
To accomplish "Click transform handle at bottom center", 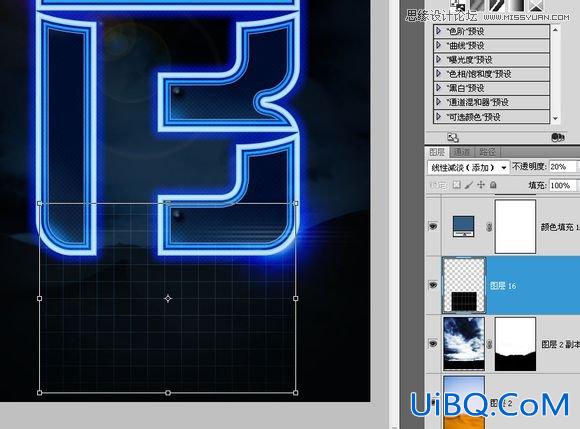I will pos(168,392).
